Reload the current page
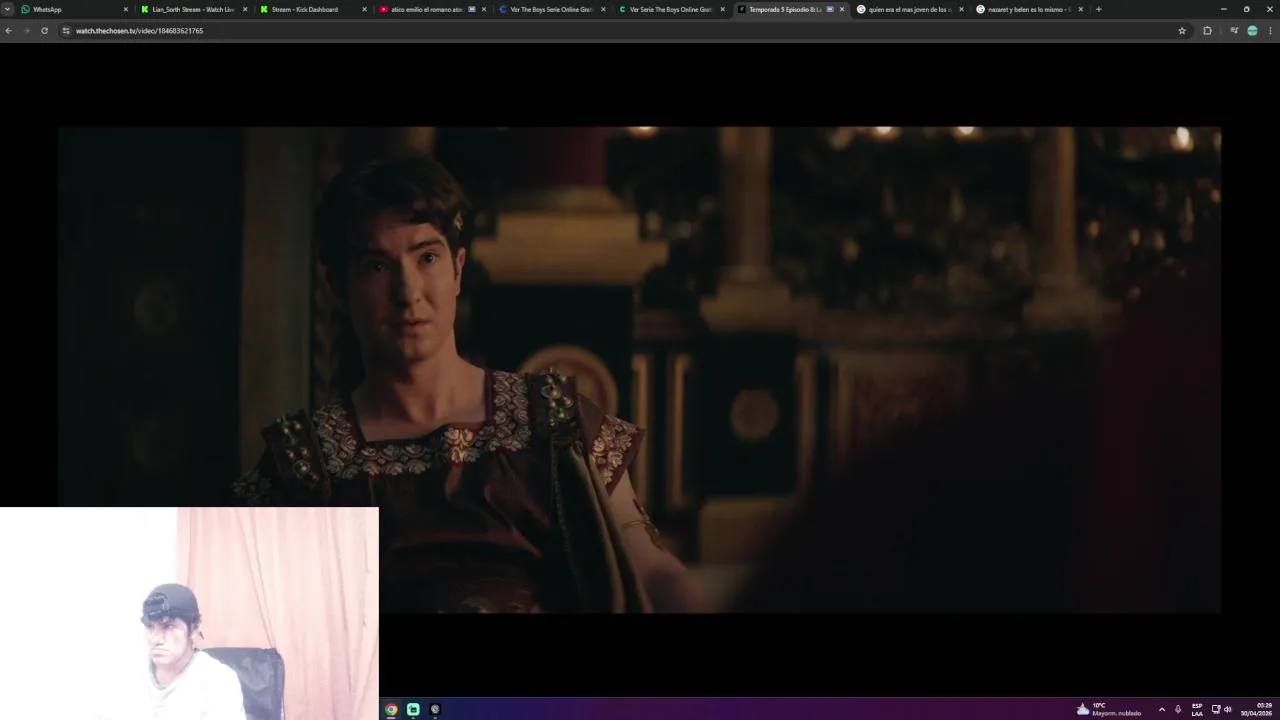This screenshot has width=1280, height=720. pos(44,31)
